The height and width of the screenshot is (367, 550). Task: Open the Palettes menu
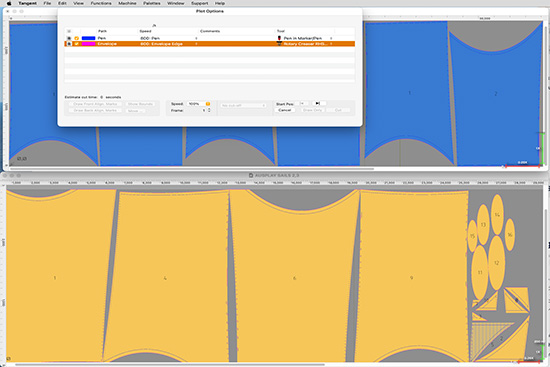(x=152, y=3)
